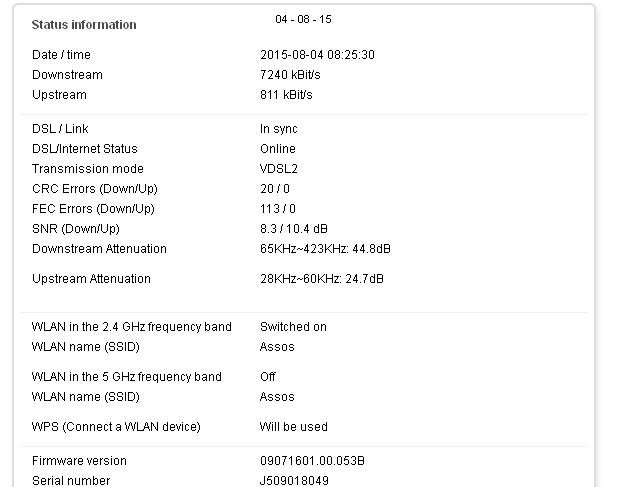The width and height of the screenshot is (642, 487).
Task: Select the firmware version 09071601.00.053B
Action: pos(312,461)
